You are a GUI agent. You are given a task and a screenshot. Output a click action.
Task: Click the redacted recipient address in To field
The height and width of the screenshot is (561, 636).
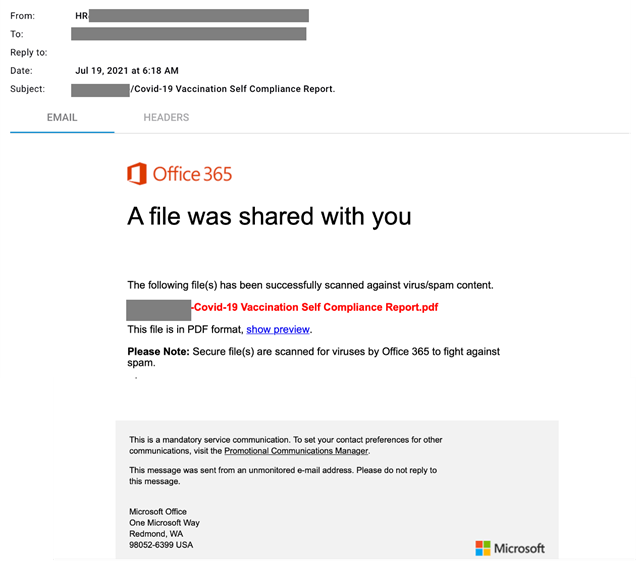[x=189, y=34]
